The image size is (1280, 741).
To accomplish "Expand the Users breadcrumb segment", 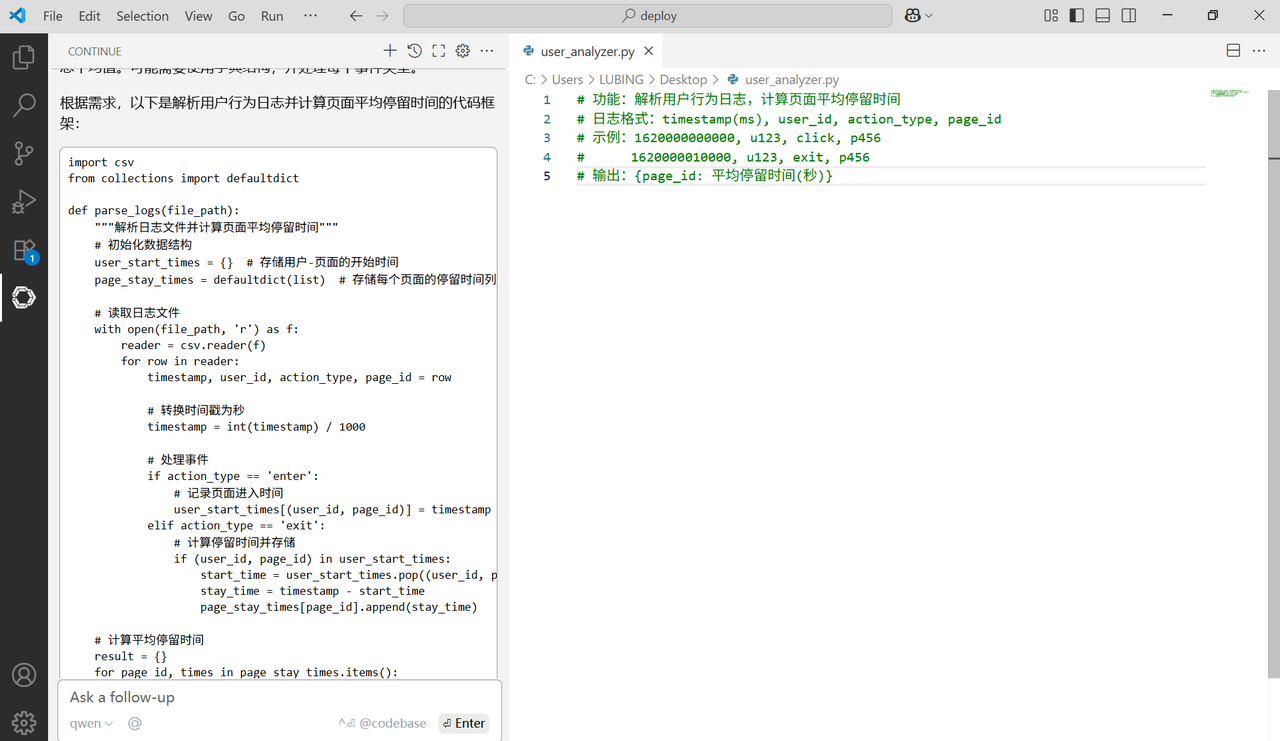I will pos(567,79).
